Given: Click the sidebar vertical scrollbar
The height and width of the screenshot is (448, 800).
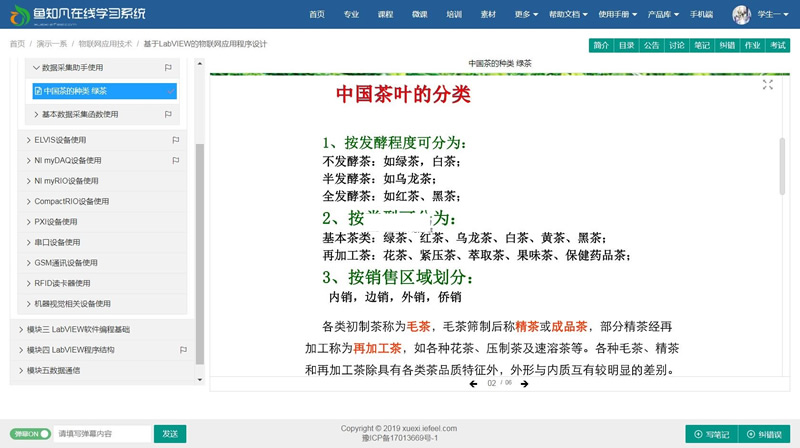Looking at the screenshot, I should tap(199, 250).
